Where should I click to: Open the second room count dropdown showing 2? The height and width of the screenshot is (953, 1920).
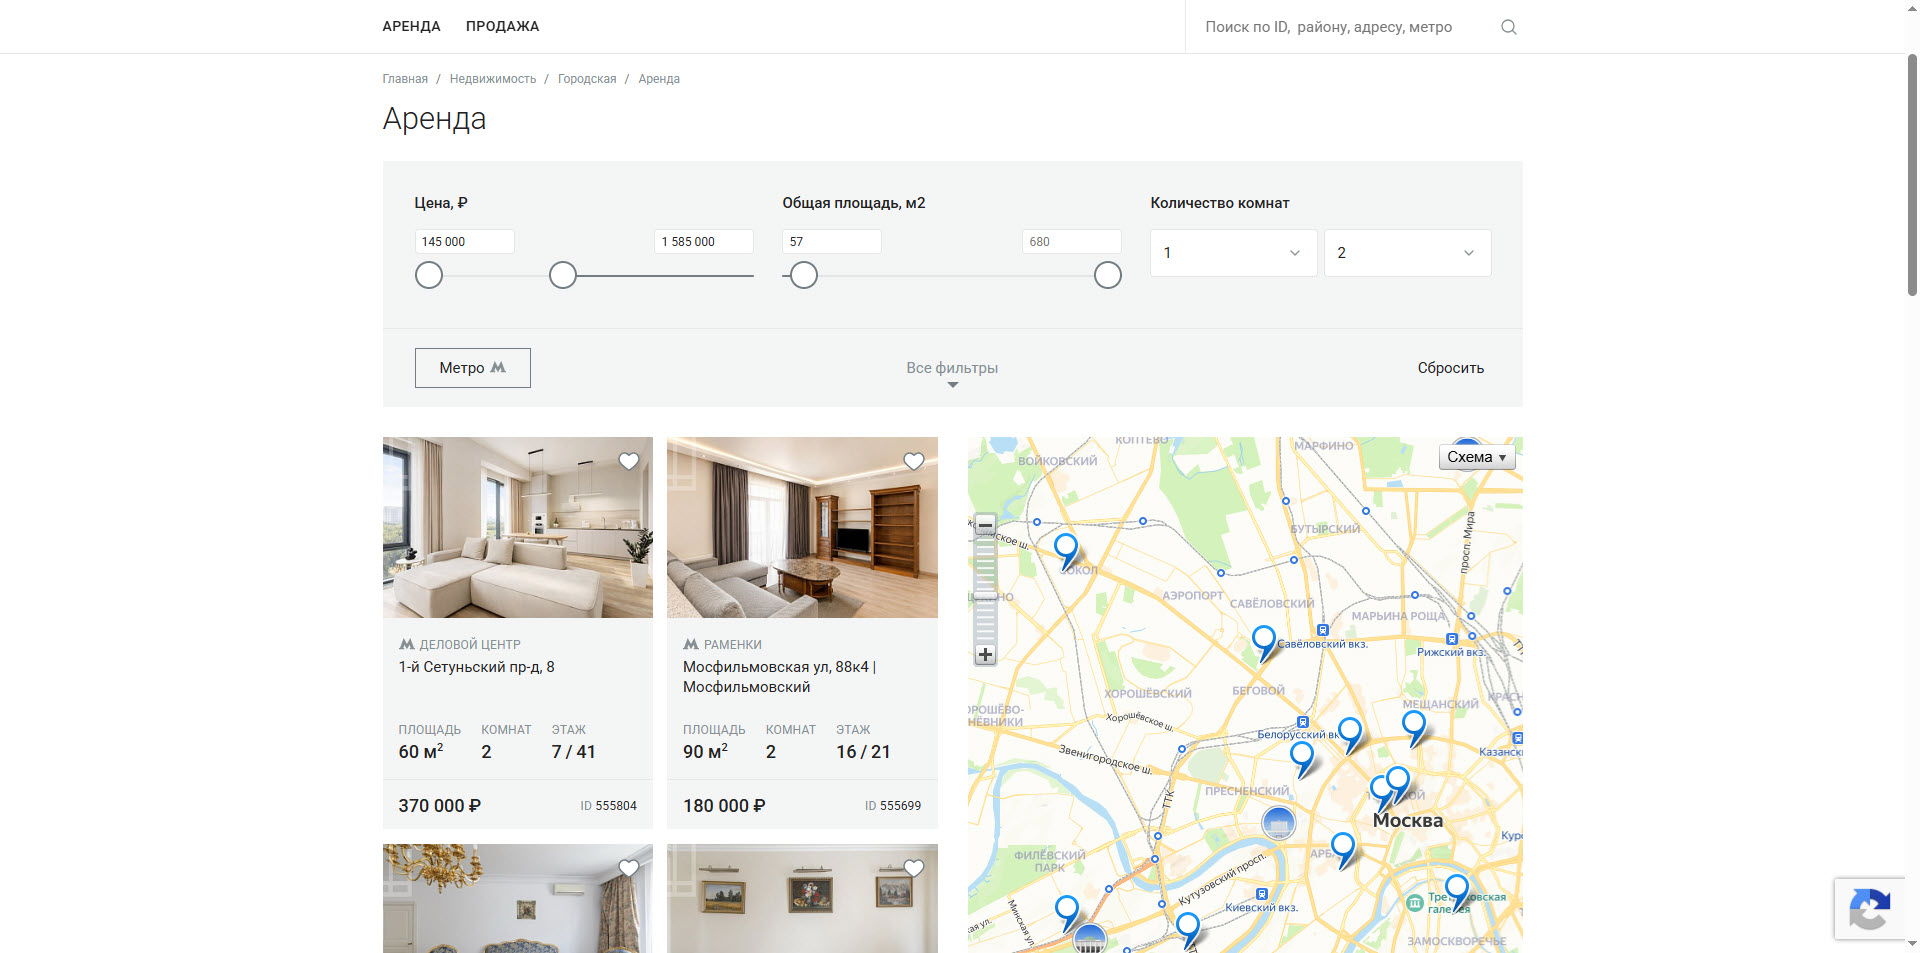[1408, 253]
